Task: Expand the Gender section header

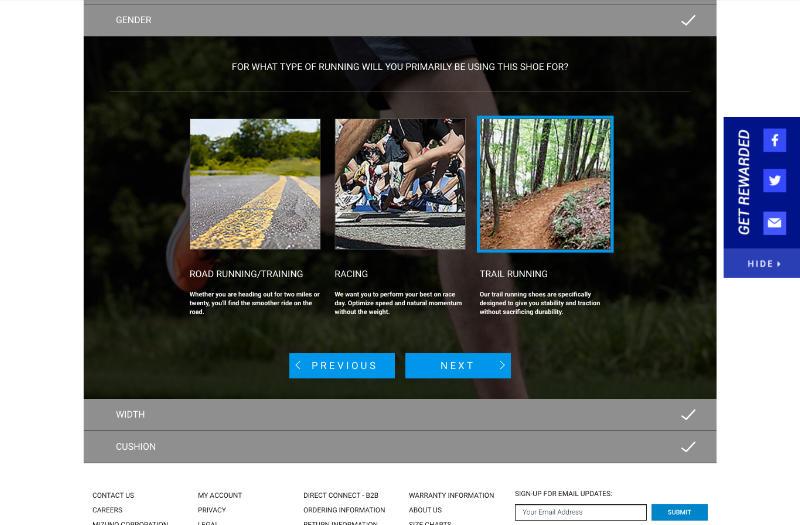Action: pyautogui.click(x=400, y=20)
